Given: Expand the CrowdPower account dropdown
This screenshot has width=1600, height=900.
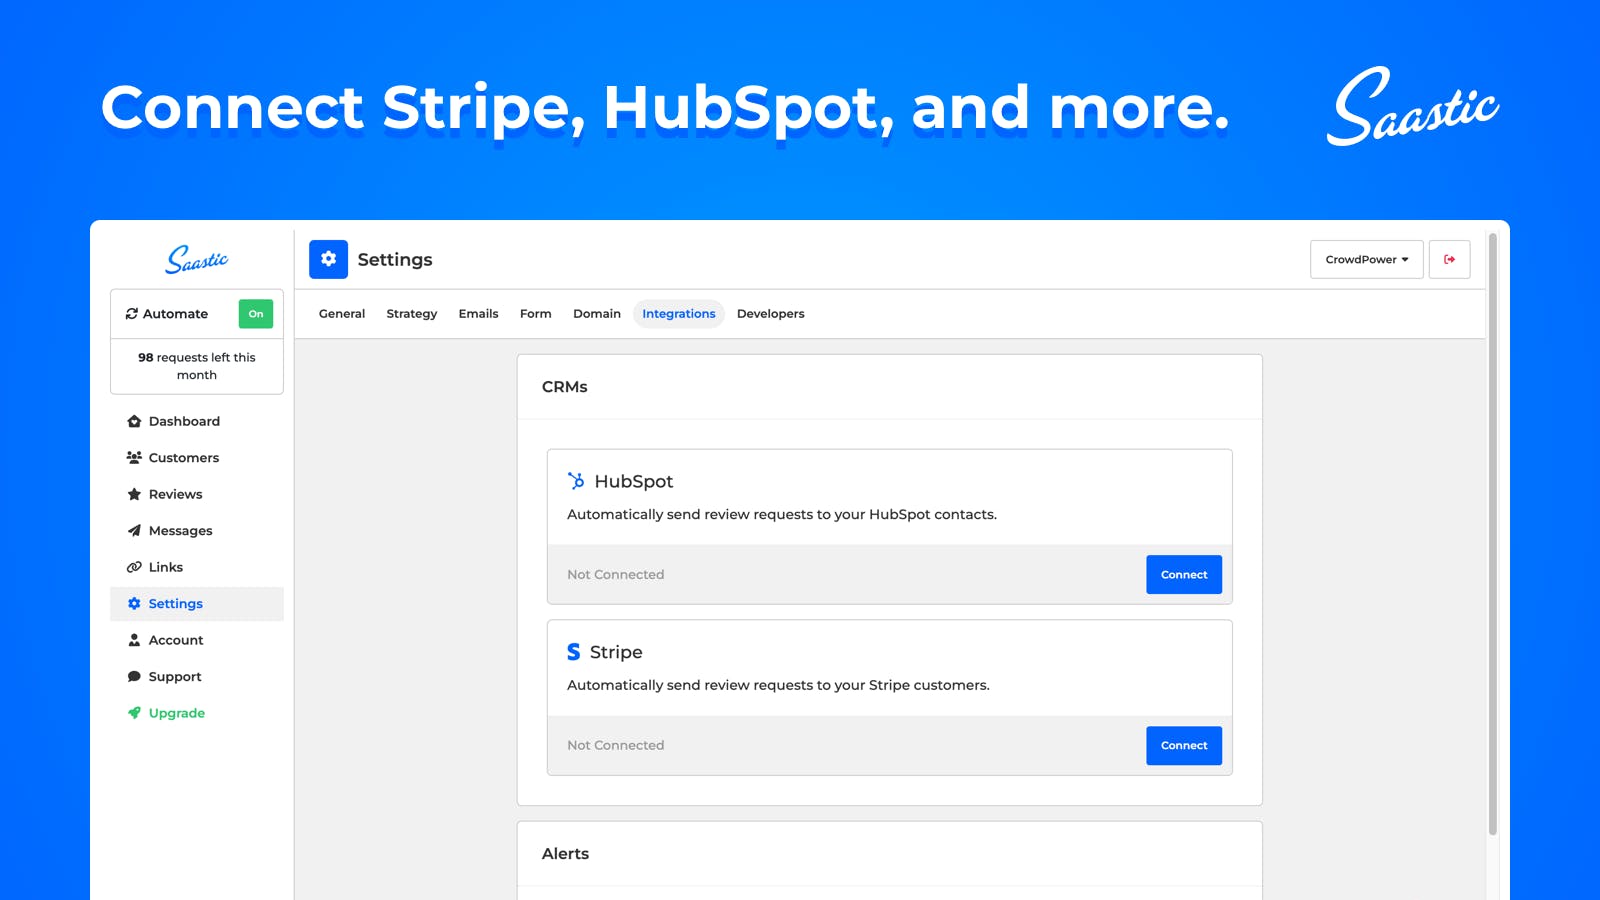Looking at the screenshot, I should 1366,259.
